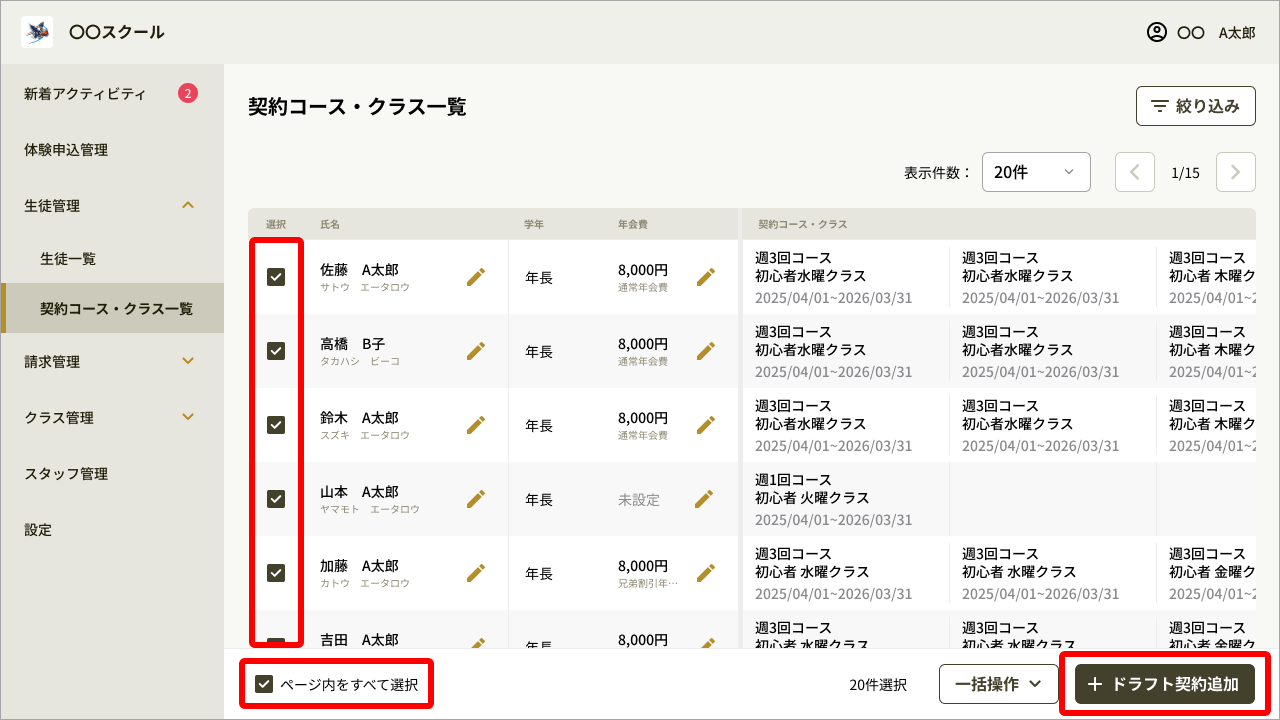Screen dimensions: 1280x720
Task: Open the 絞り込み filter button
Action: (1195, 106)
